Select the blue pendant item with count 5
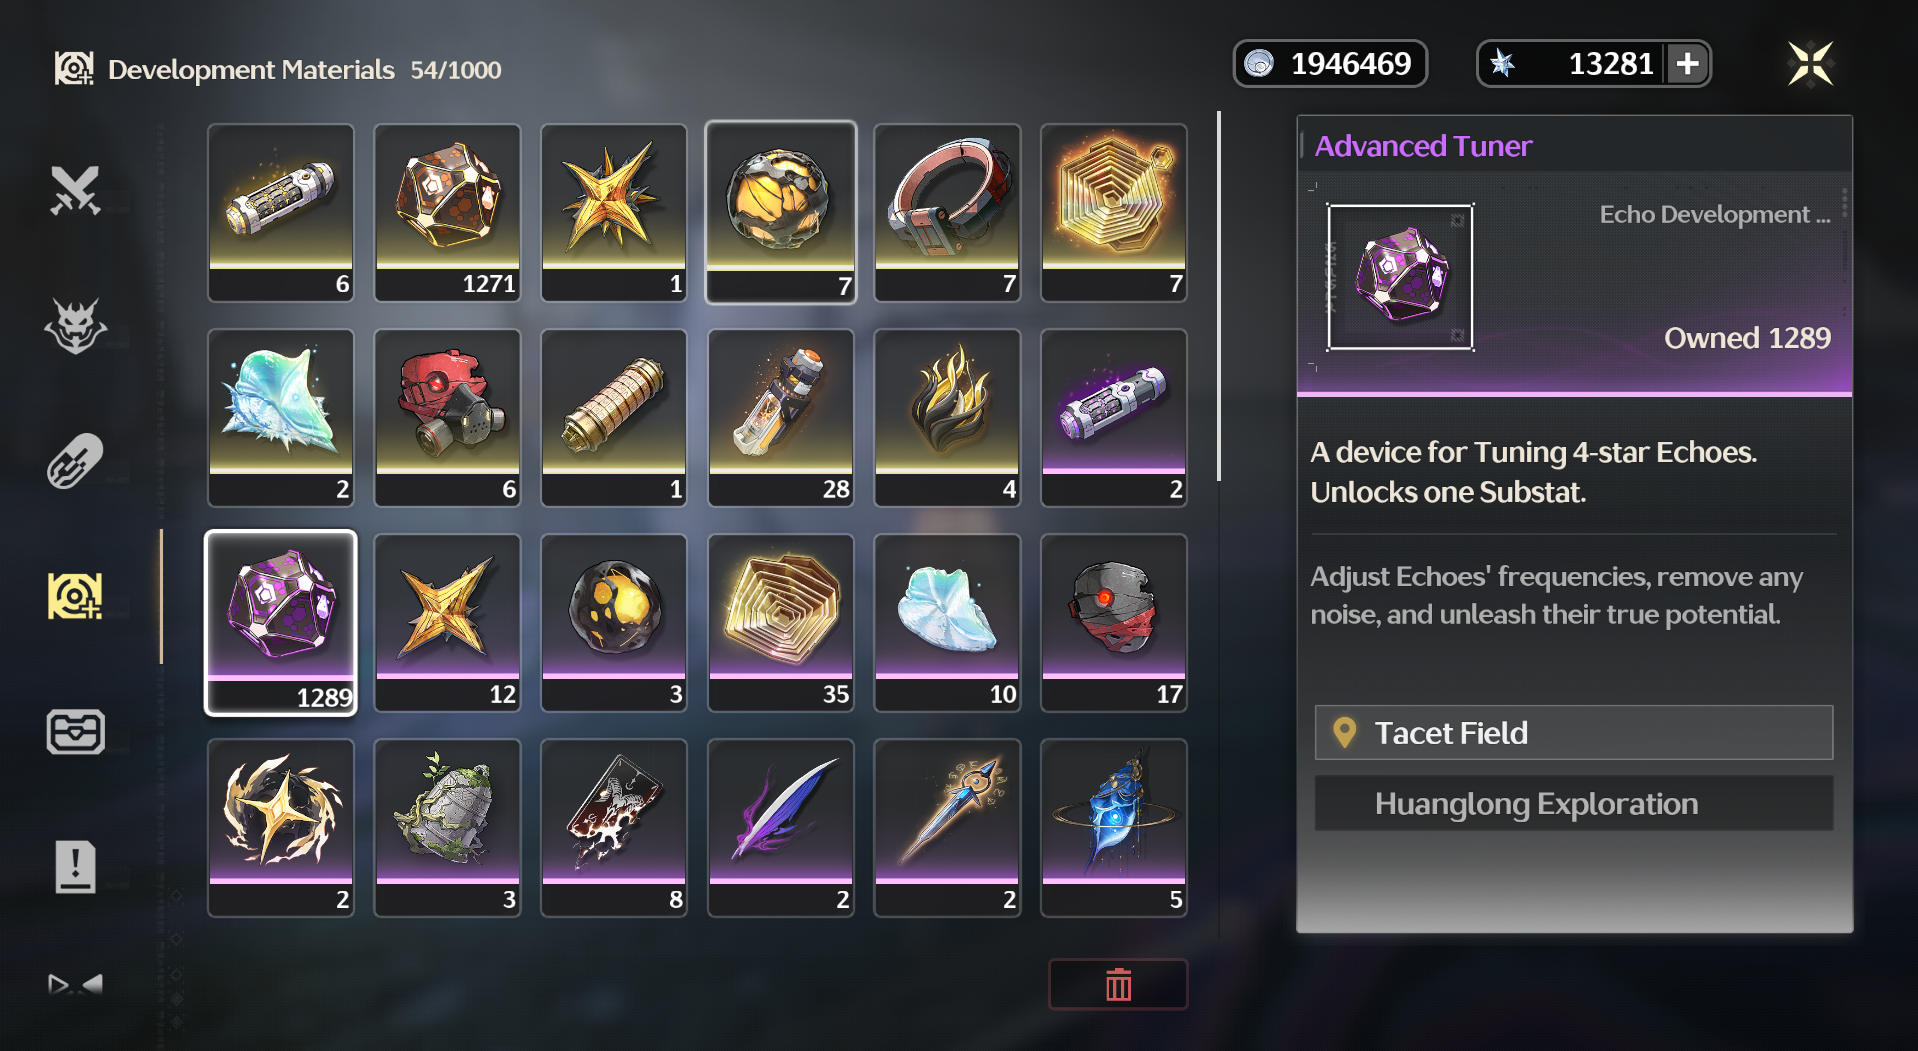 1114,827
